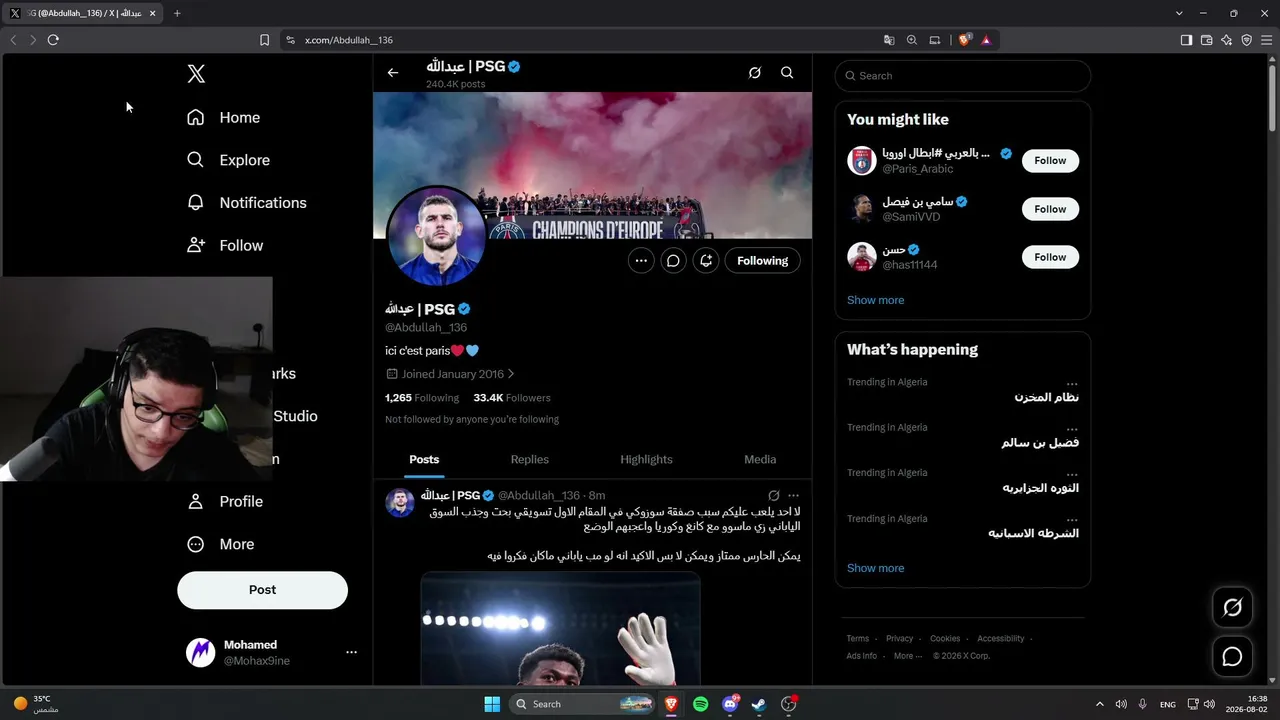Click the zoom magnifier icon in address bar

(x=912, y=40)
